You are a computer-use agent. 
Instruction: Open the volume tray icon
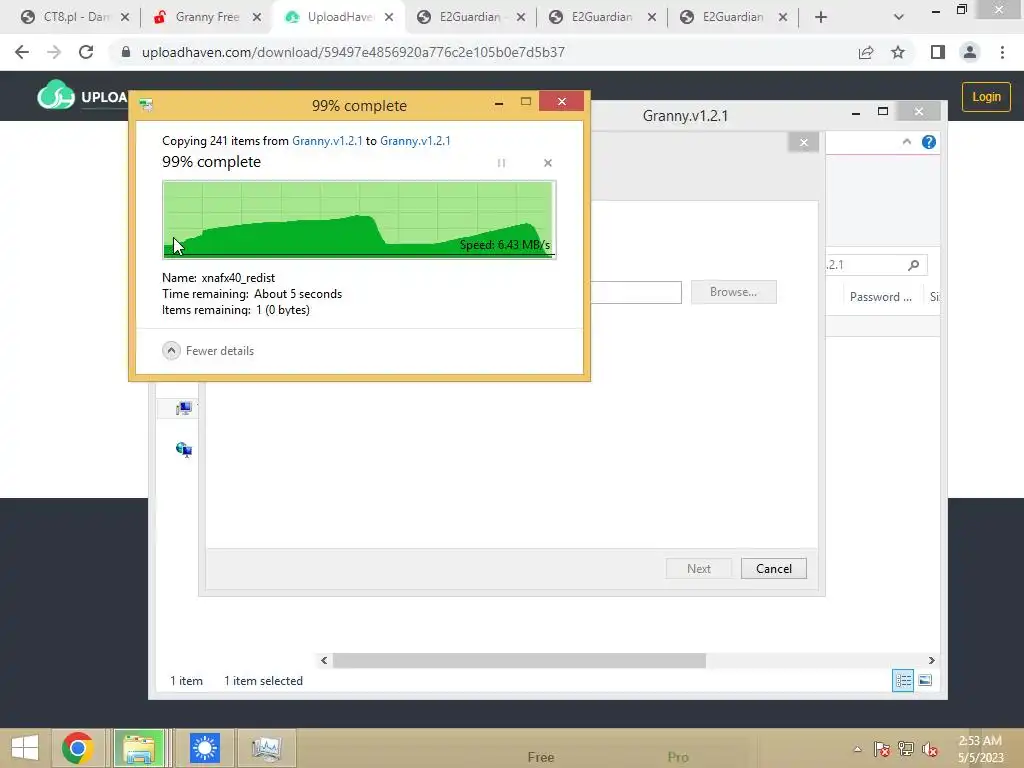click(x=930, y=749)
